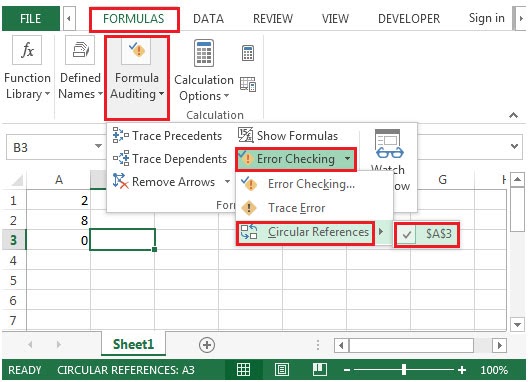
Task: Open the Formula Auditing group
Action: [x=137, y=77]
